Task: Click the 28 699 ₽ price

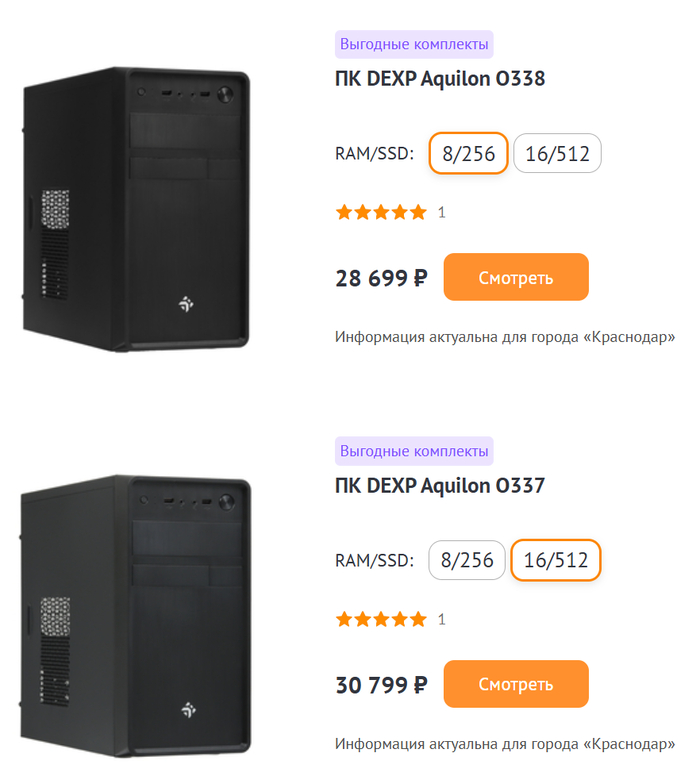Action: point(381,278)
